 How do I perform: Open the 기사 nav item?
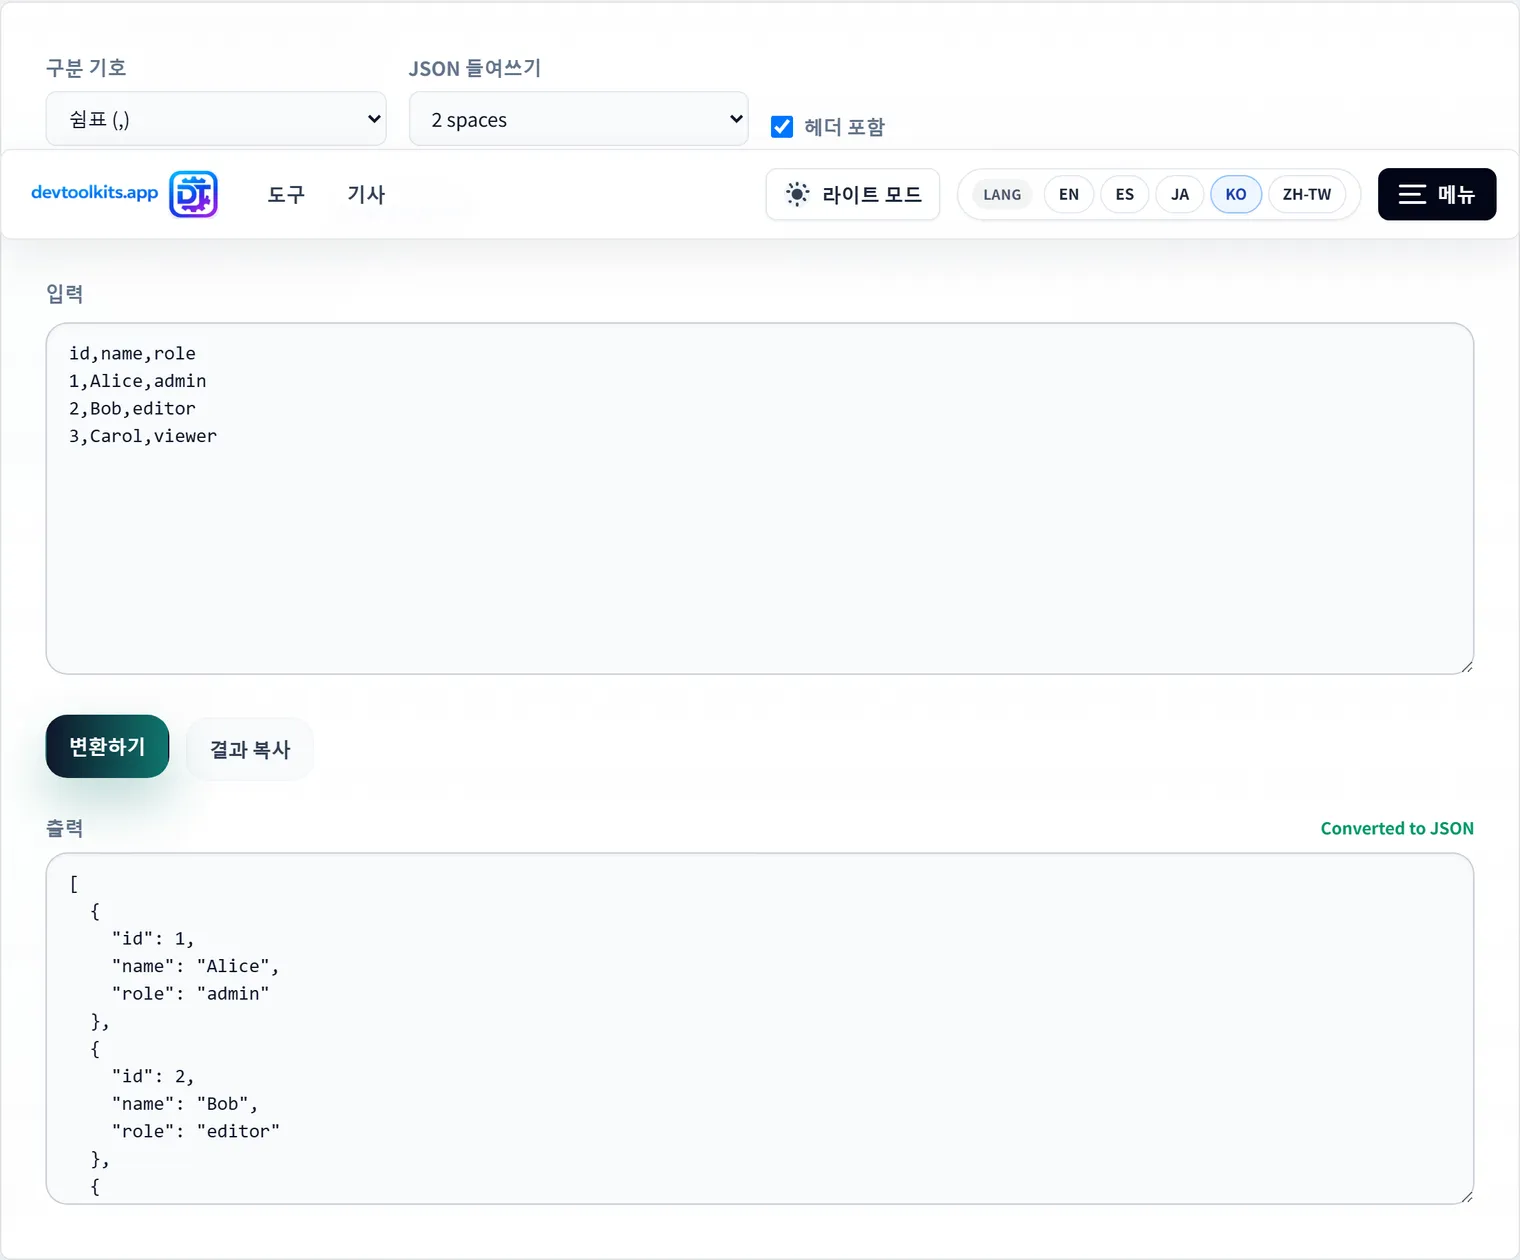click(x=366, y=194)
